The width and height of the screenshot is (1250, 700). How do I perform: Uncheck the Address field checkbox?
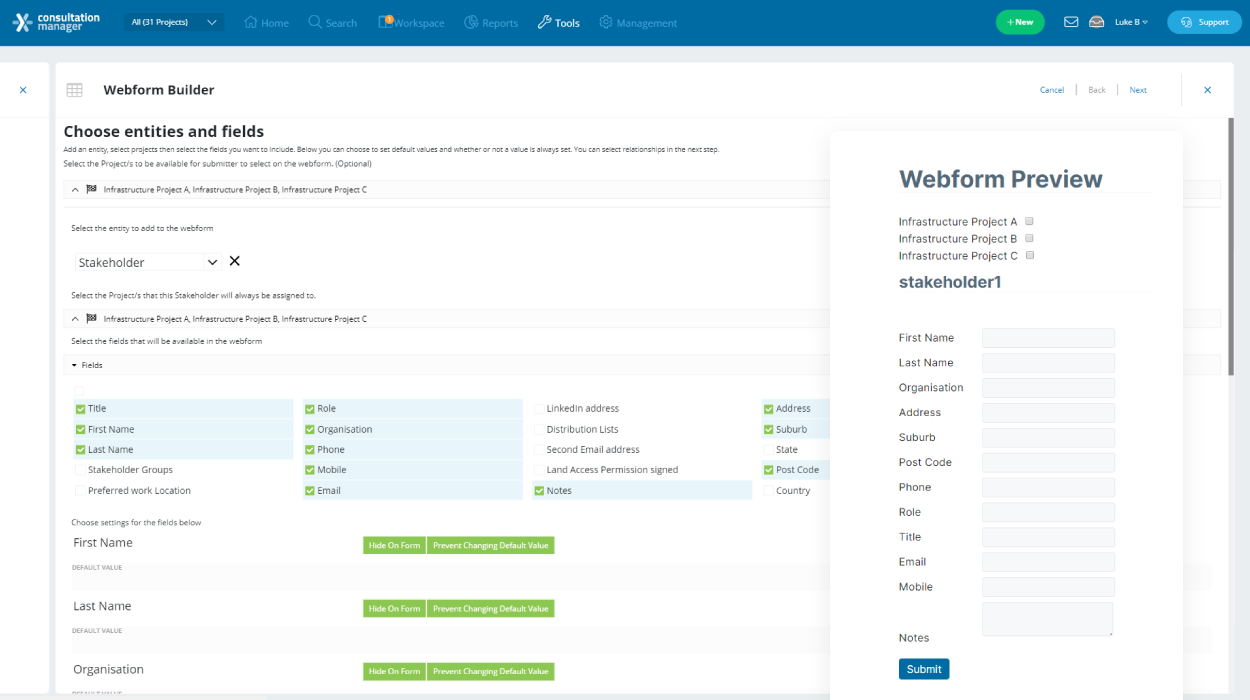click(769, 409)
